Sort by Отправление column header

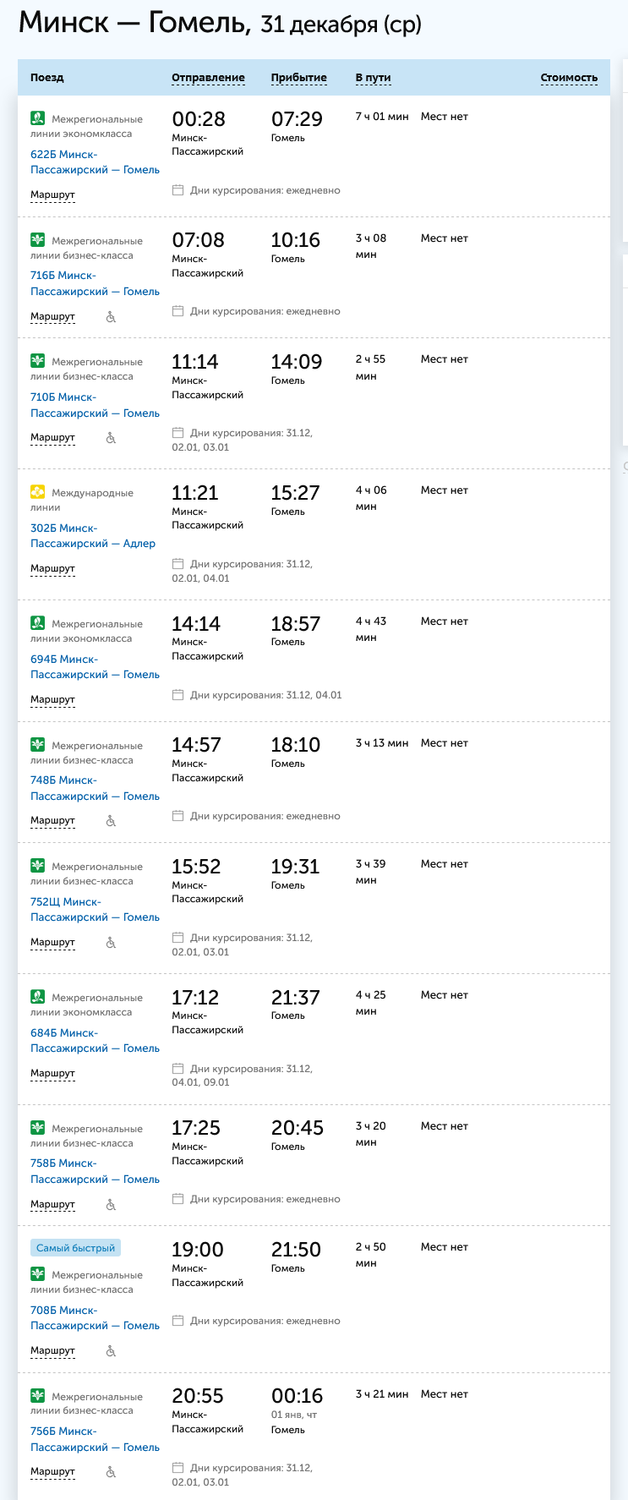coord(208,78)
